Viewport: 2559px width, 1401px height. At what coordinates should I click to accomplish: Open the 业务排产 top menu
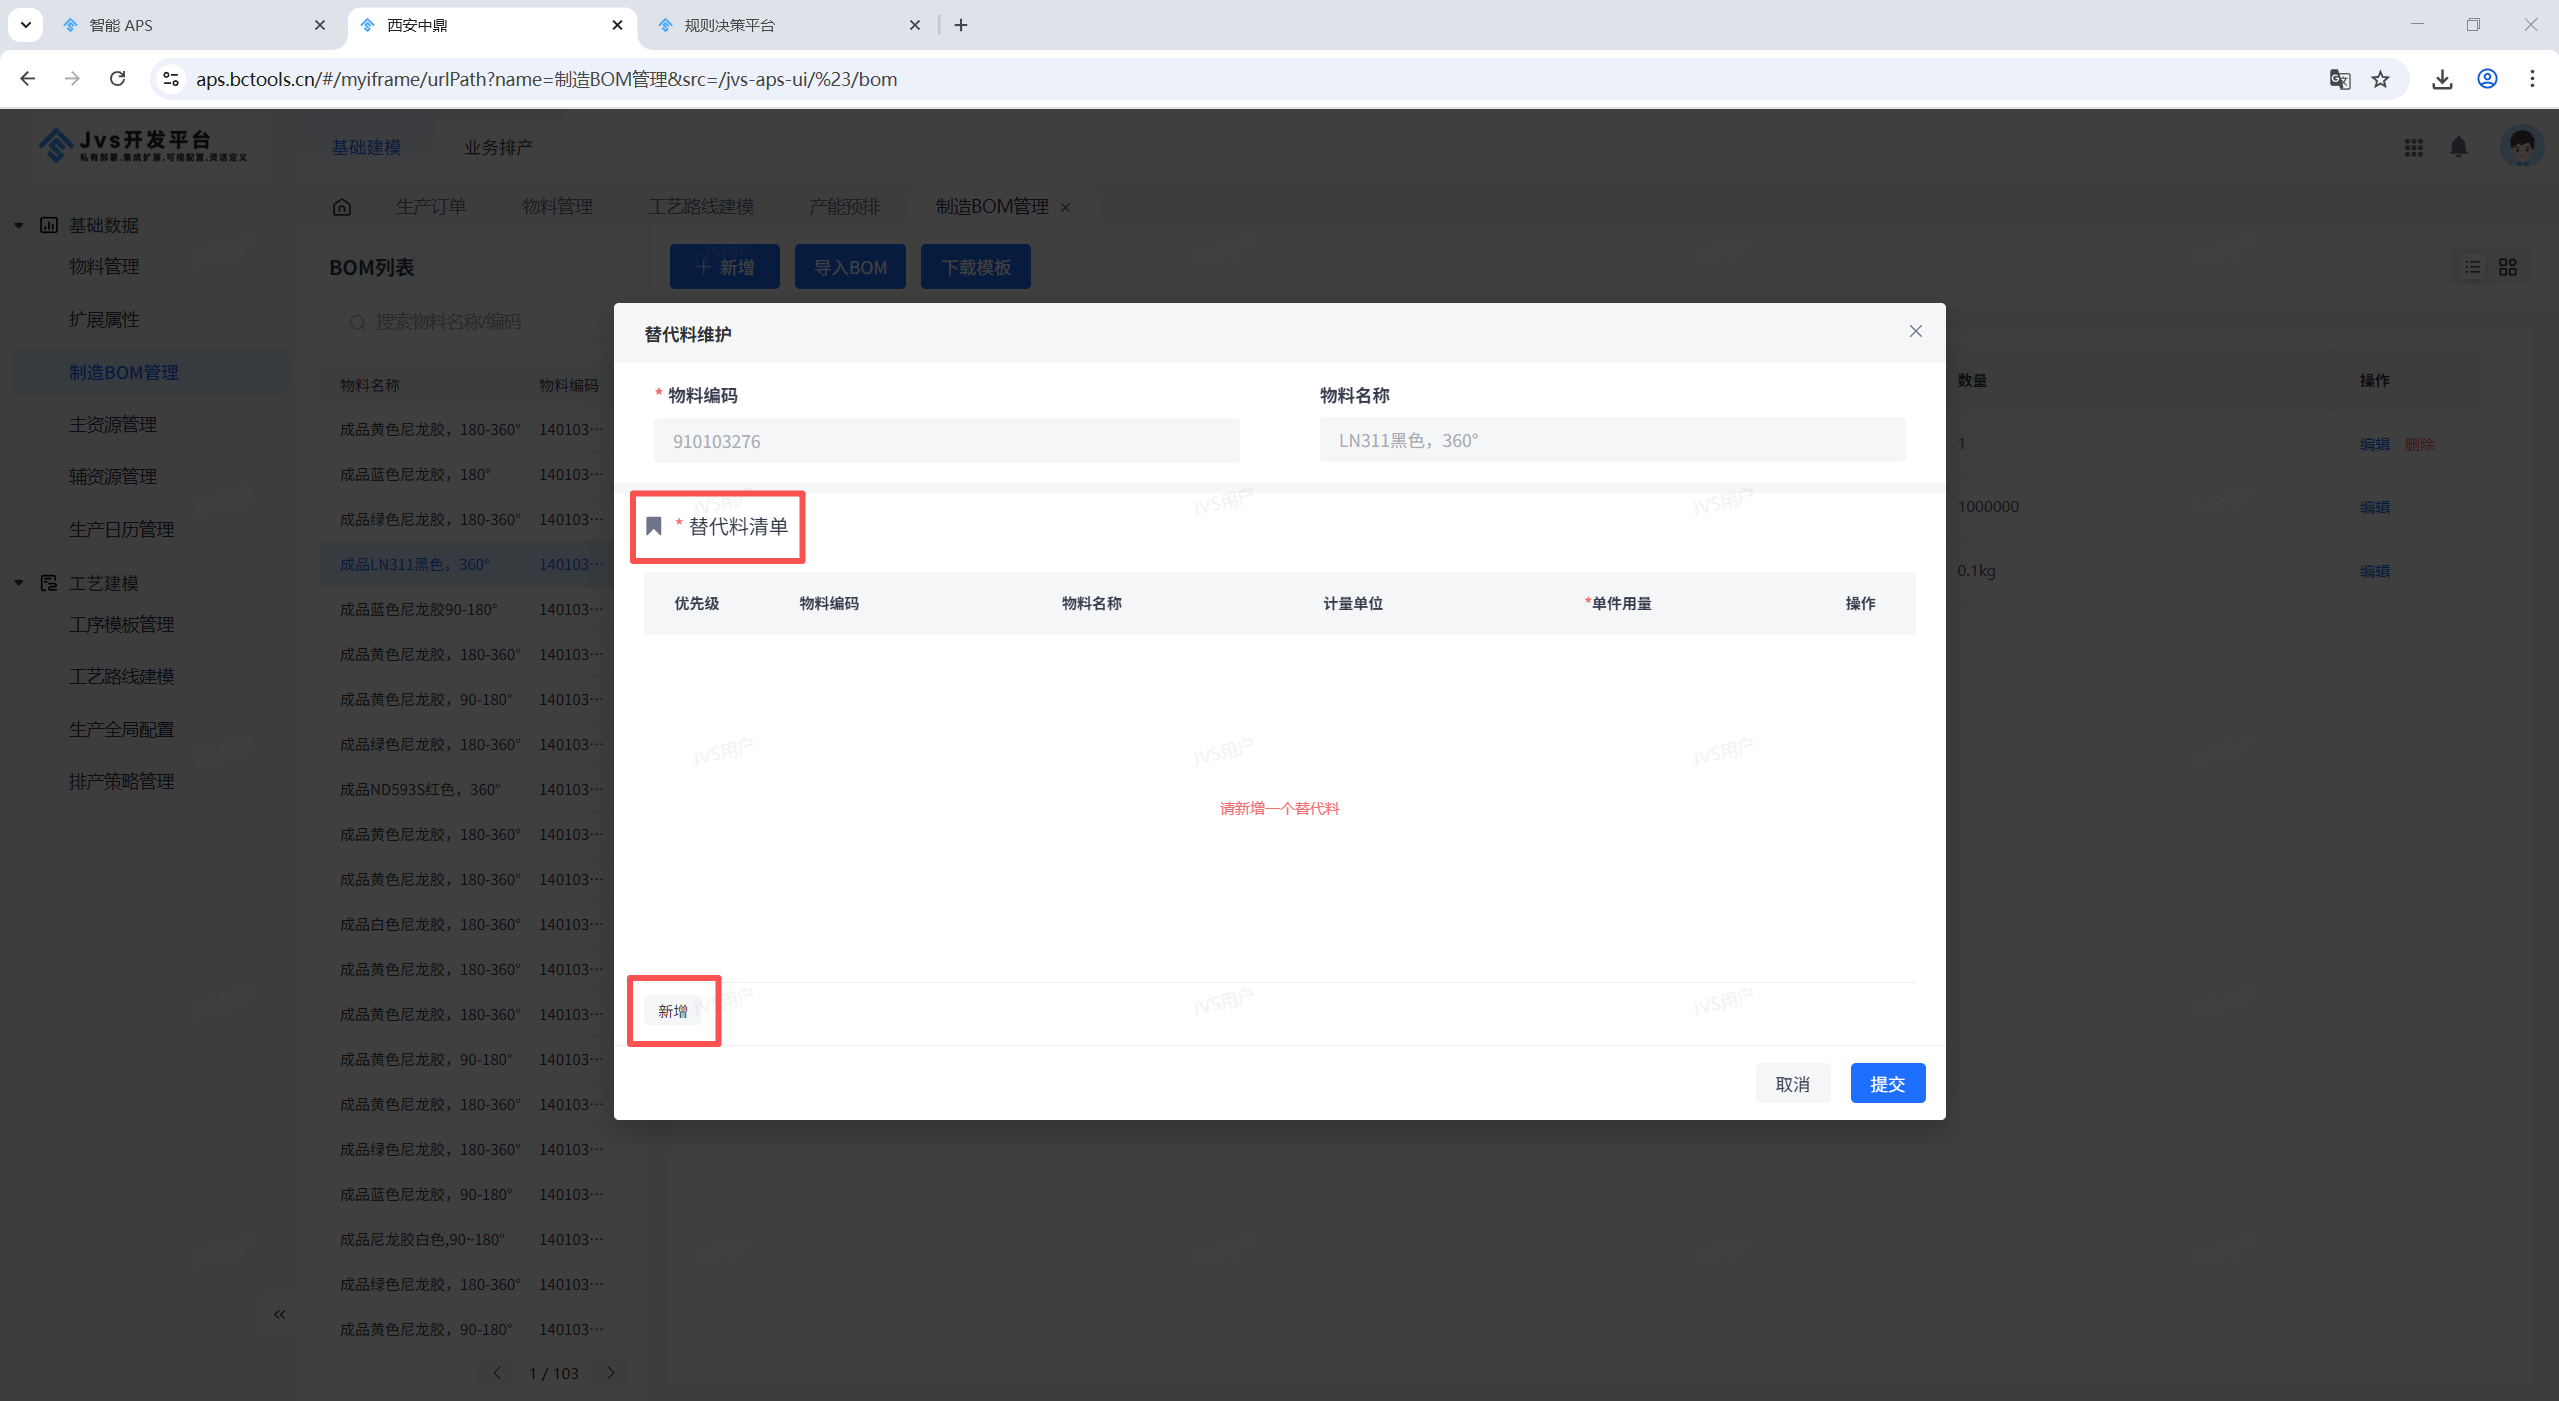[498, 147]
